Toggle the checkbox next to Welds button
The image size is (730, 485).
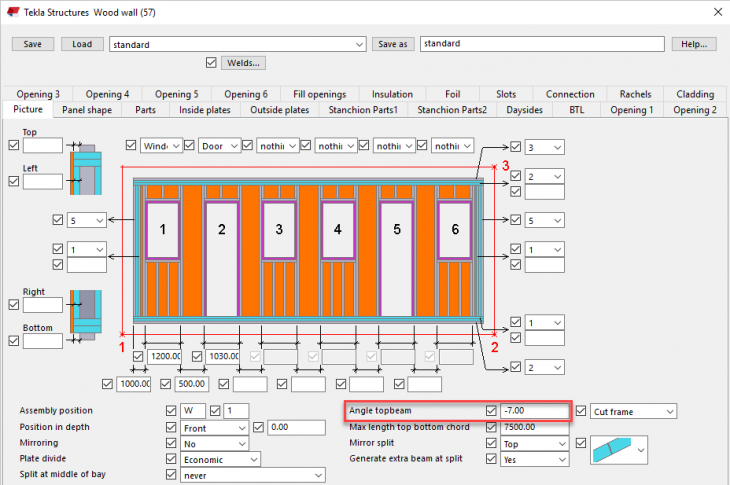pyautogui.click(x=210, y=63)
